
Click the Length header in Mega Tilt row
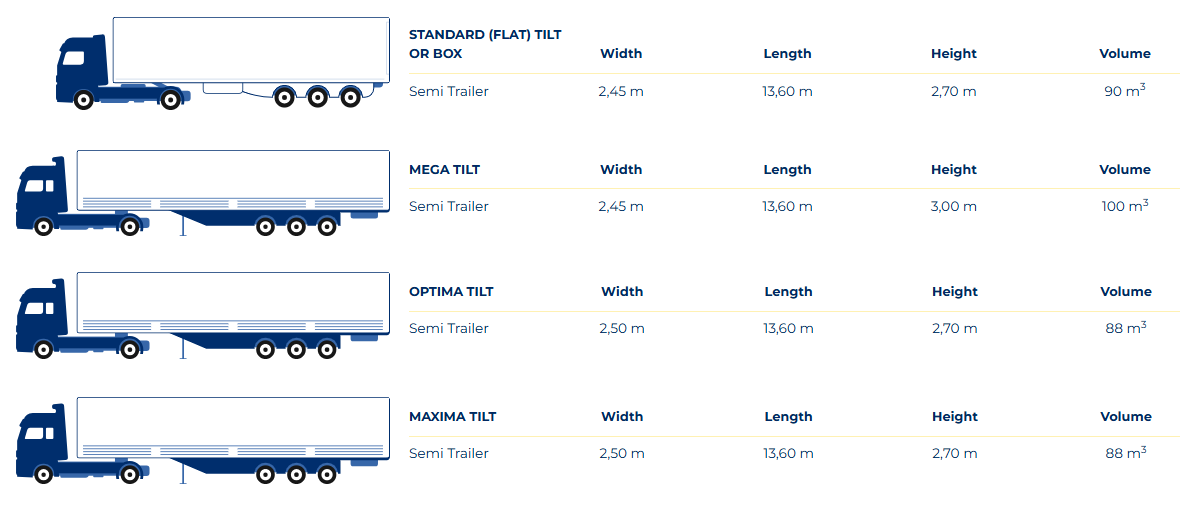click(x=787, y=170)
